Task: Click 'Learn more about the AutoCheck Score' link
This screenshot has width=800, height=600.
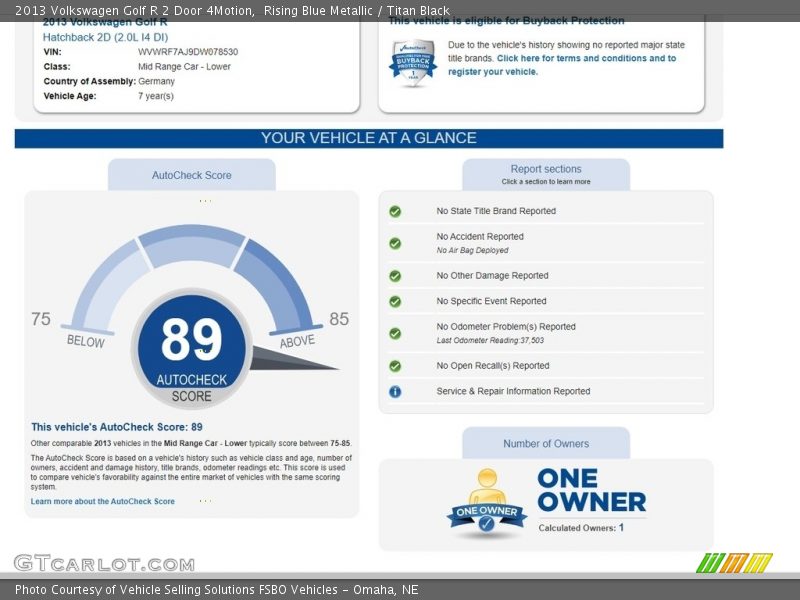Action: (x=103, y=502)
